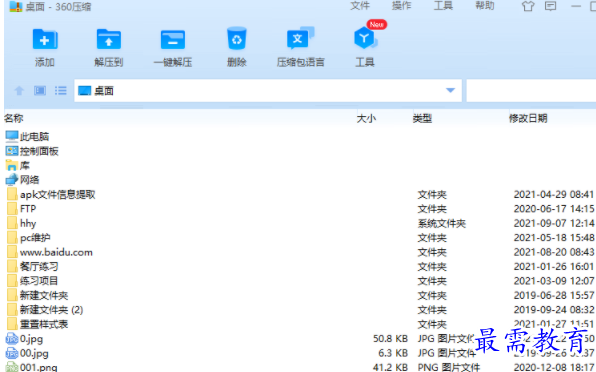Open the 文件 menu
Image resolution: width=596 pixels, height=372 pixels.
click(360, 6)
